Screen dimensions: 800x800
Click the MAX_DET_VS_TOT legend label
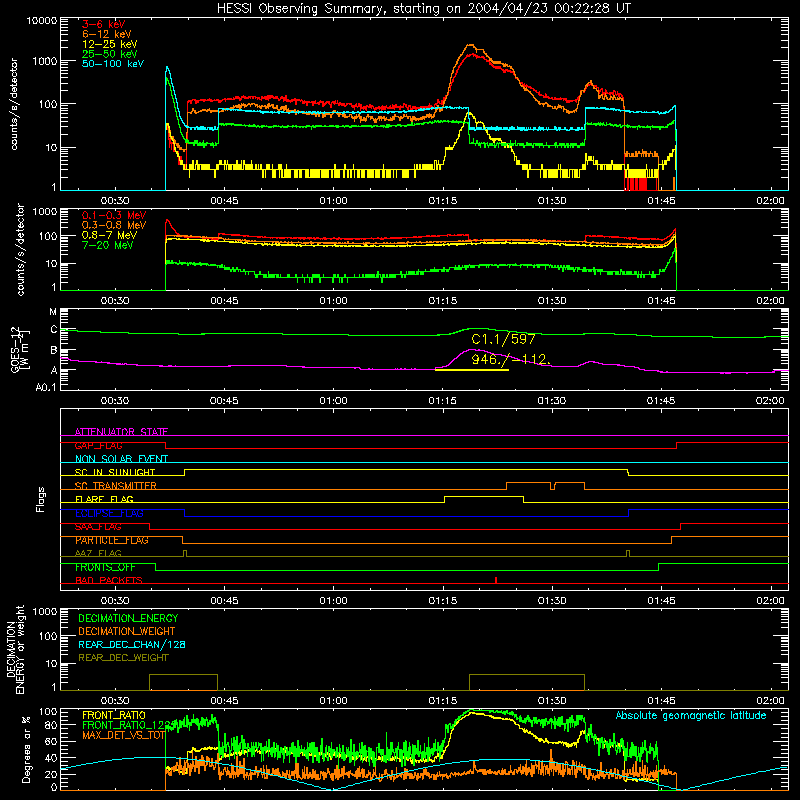click(x=124, y=735)
